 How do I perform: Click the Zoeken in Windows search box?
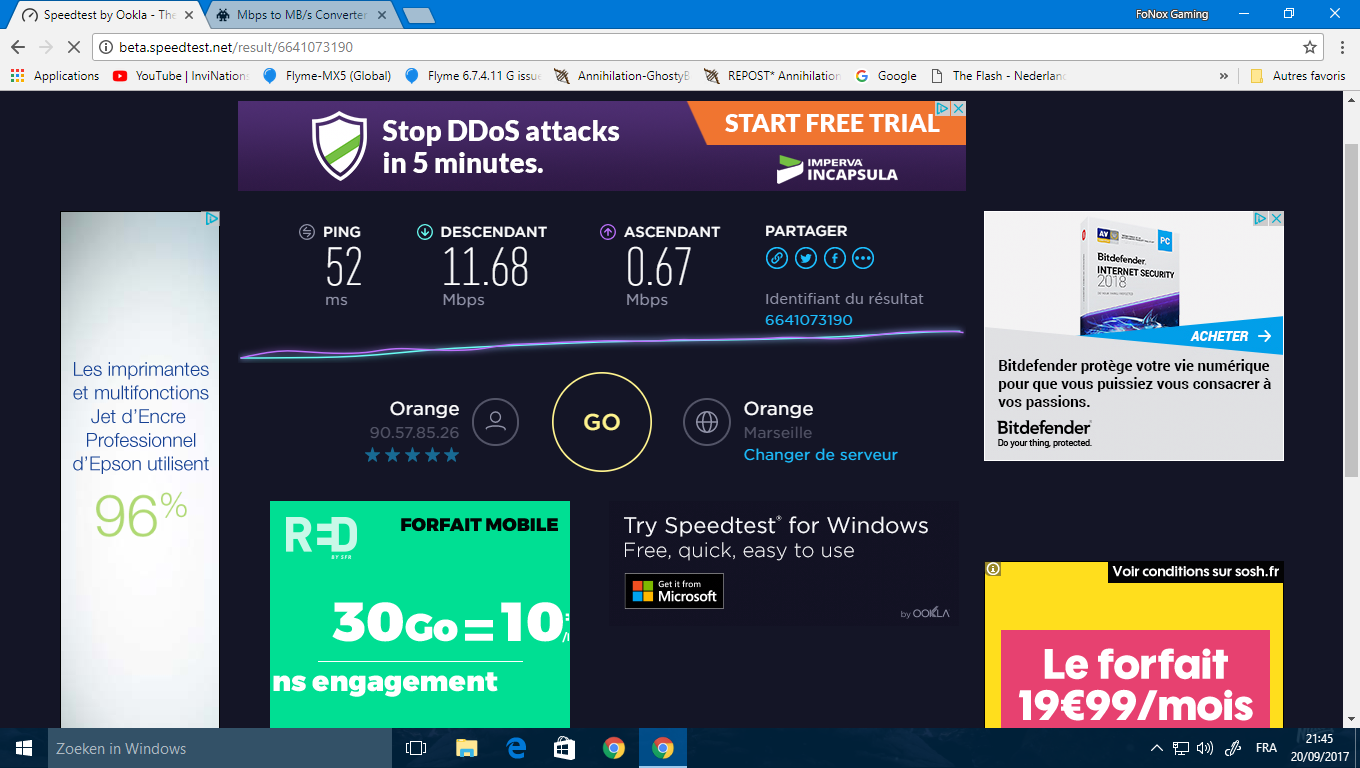click(x=220, y=748)
